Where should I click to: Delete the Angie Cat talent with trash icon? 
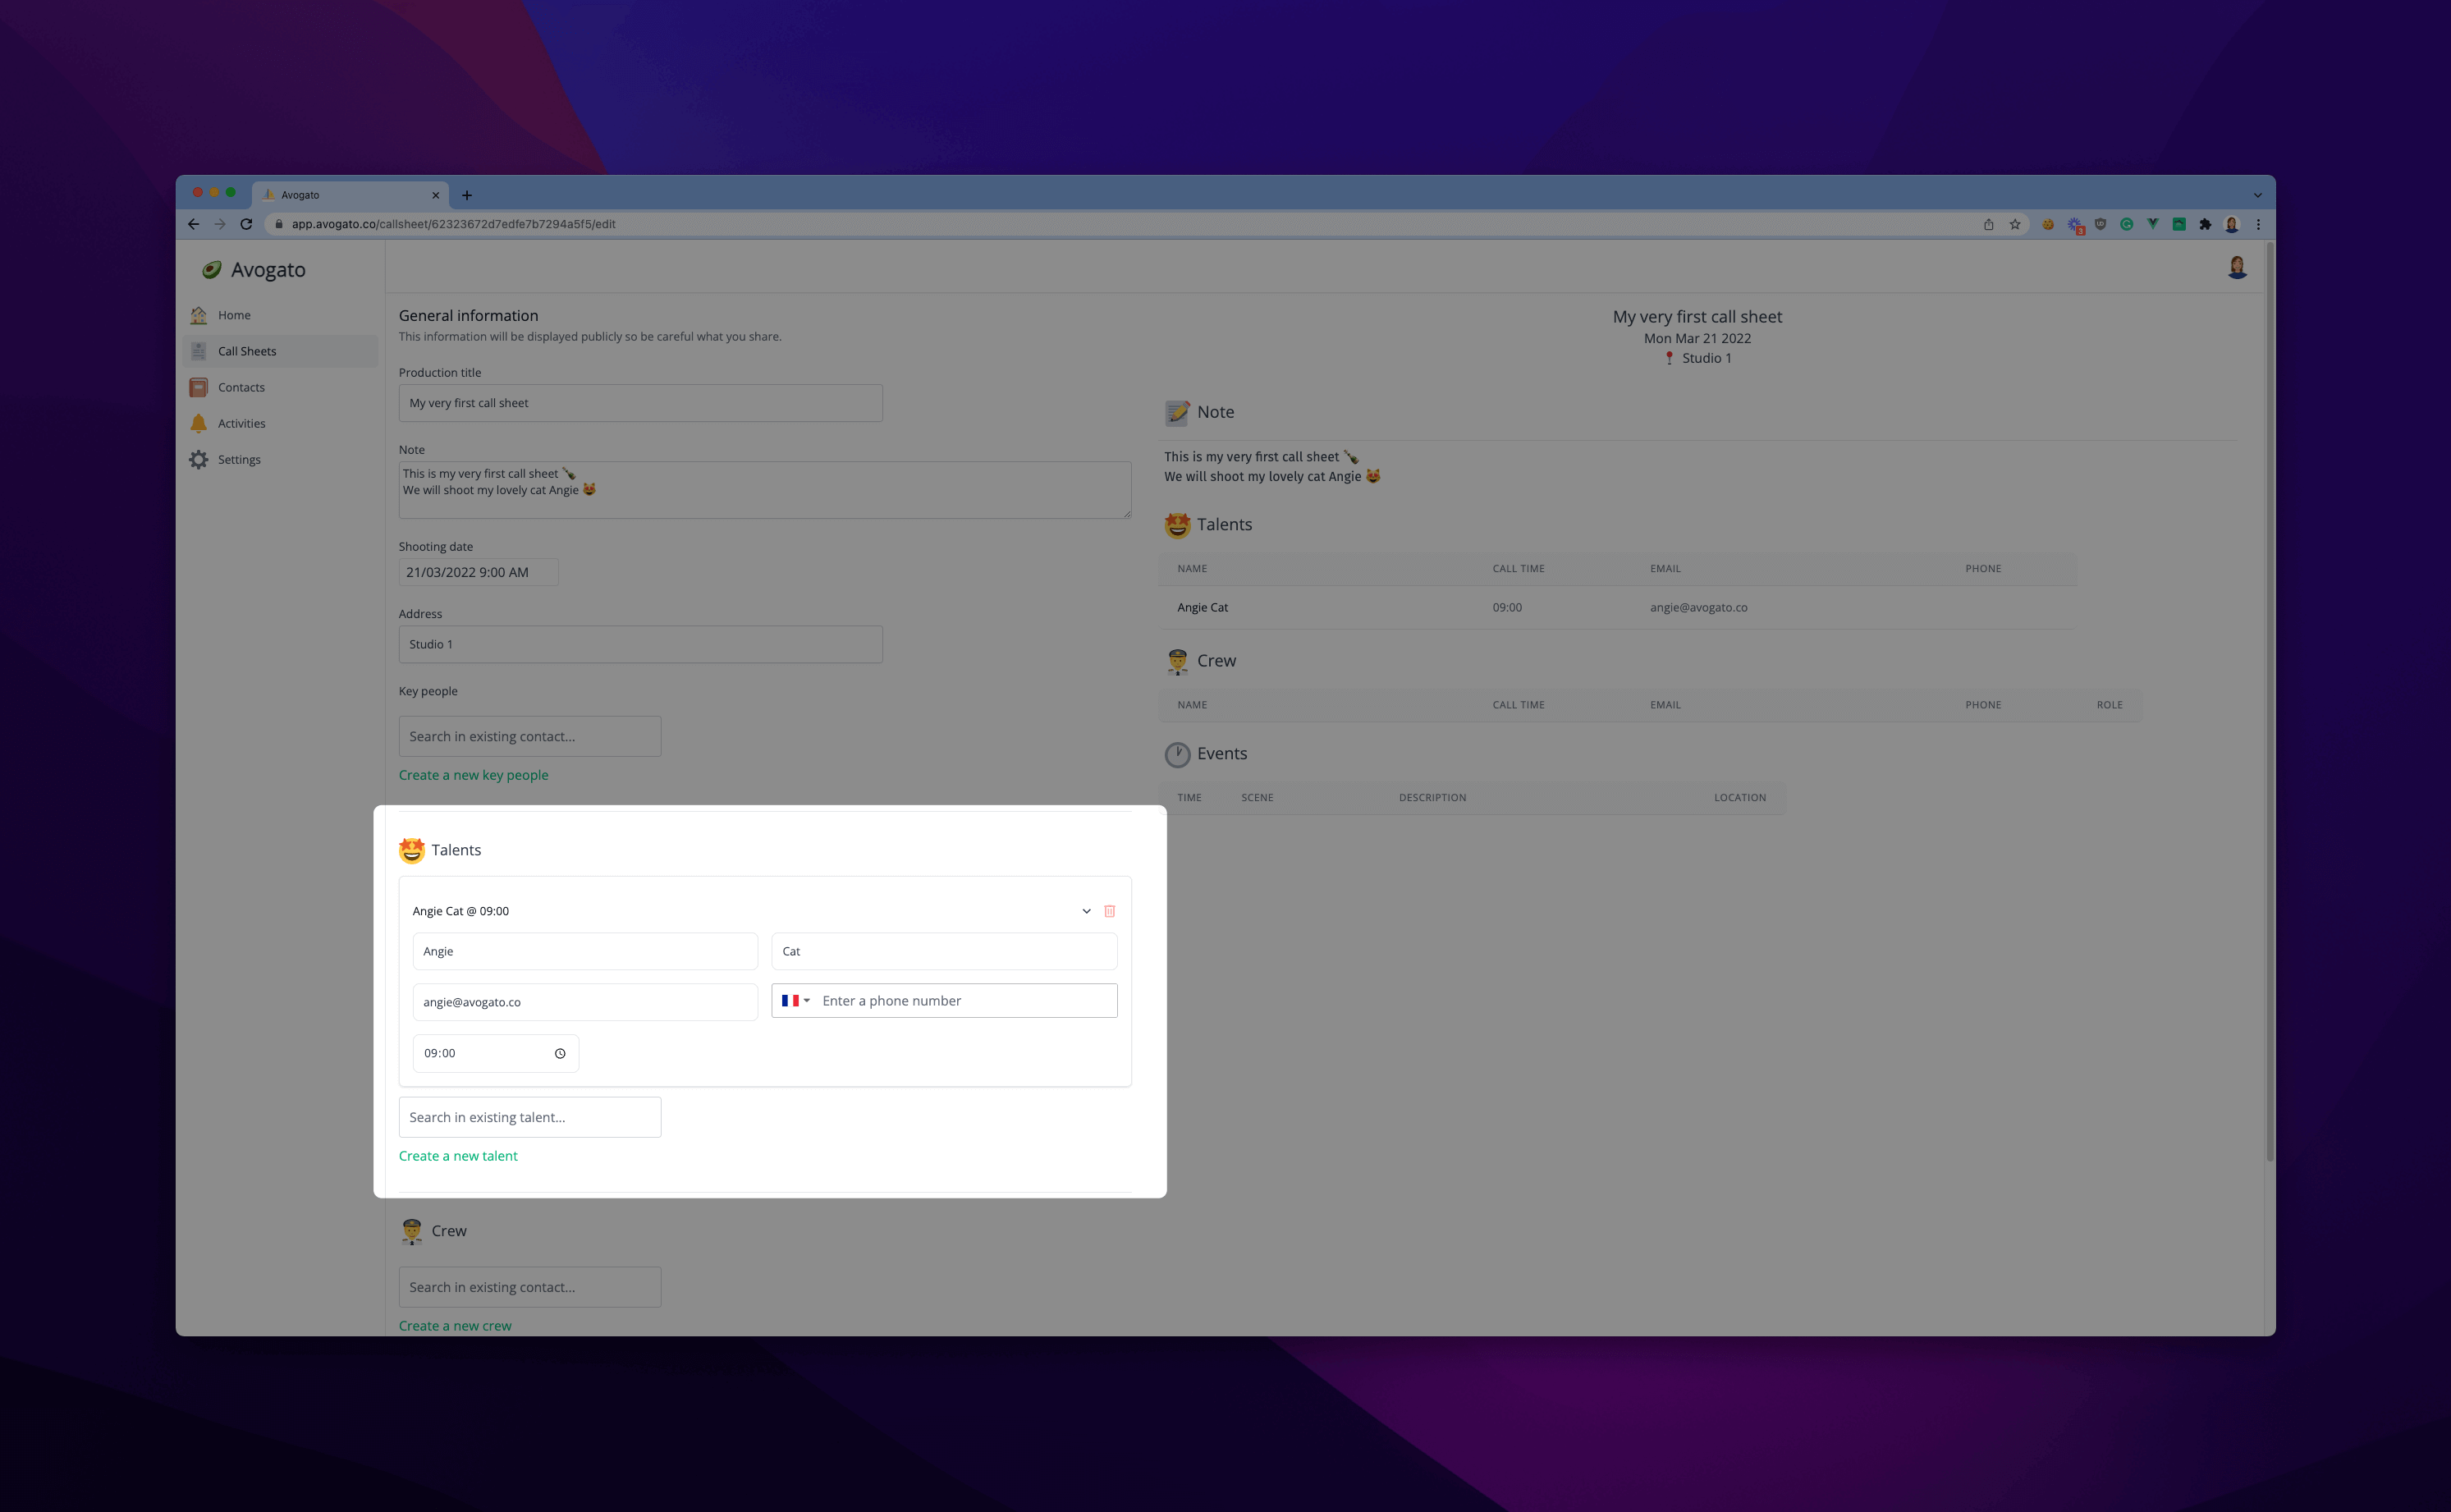coord(1109,911)
